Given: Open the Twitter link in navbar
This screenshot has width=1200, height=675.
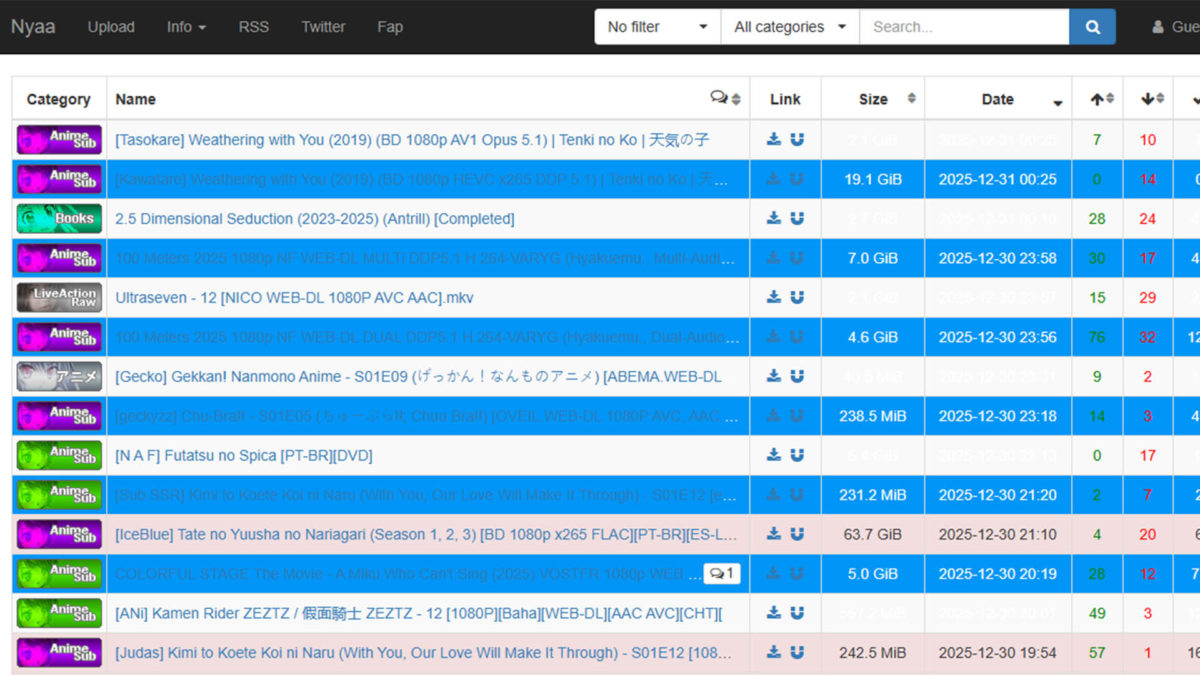Looking at the screenshot, I should (323, 27).
